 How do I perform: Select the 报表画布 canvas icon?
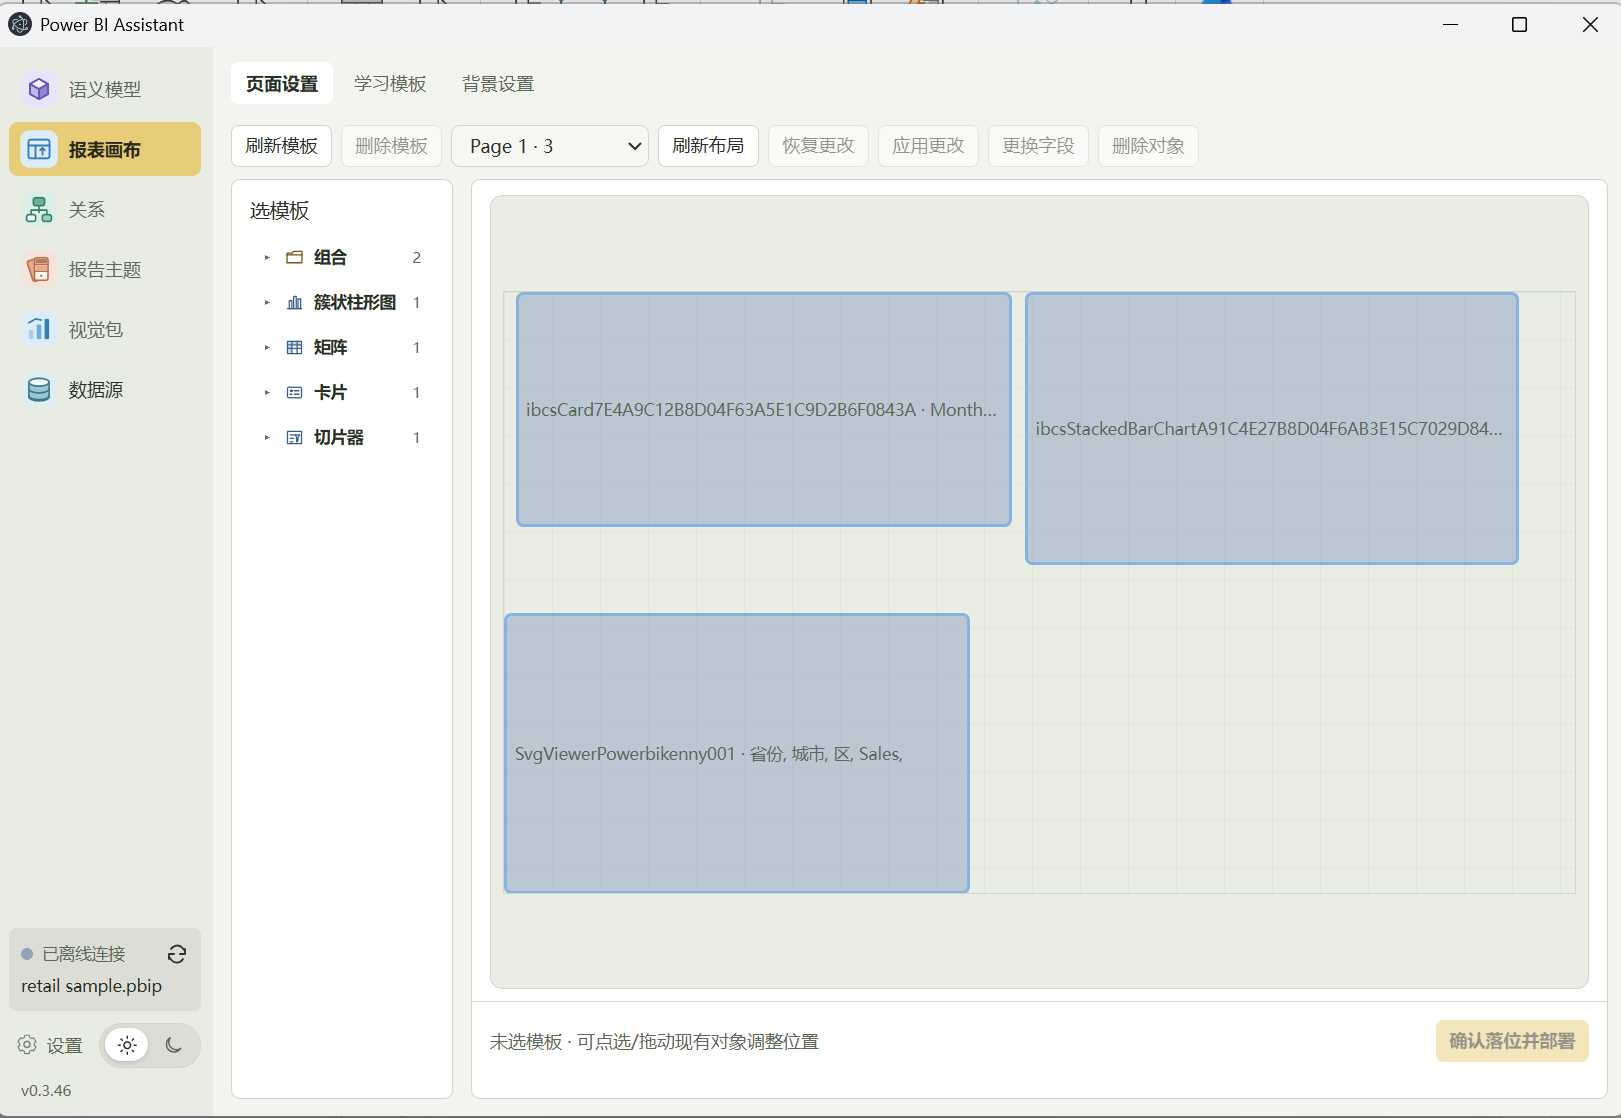tap(39, 150)
